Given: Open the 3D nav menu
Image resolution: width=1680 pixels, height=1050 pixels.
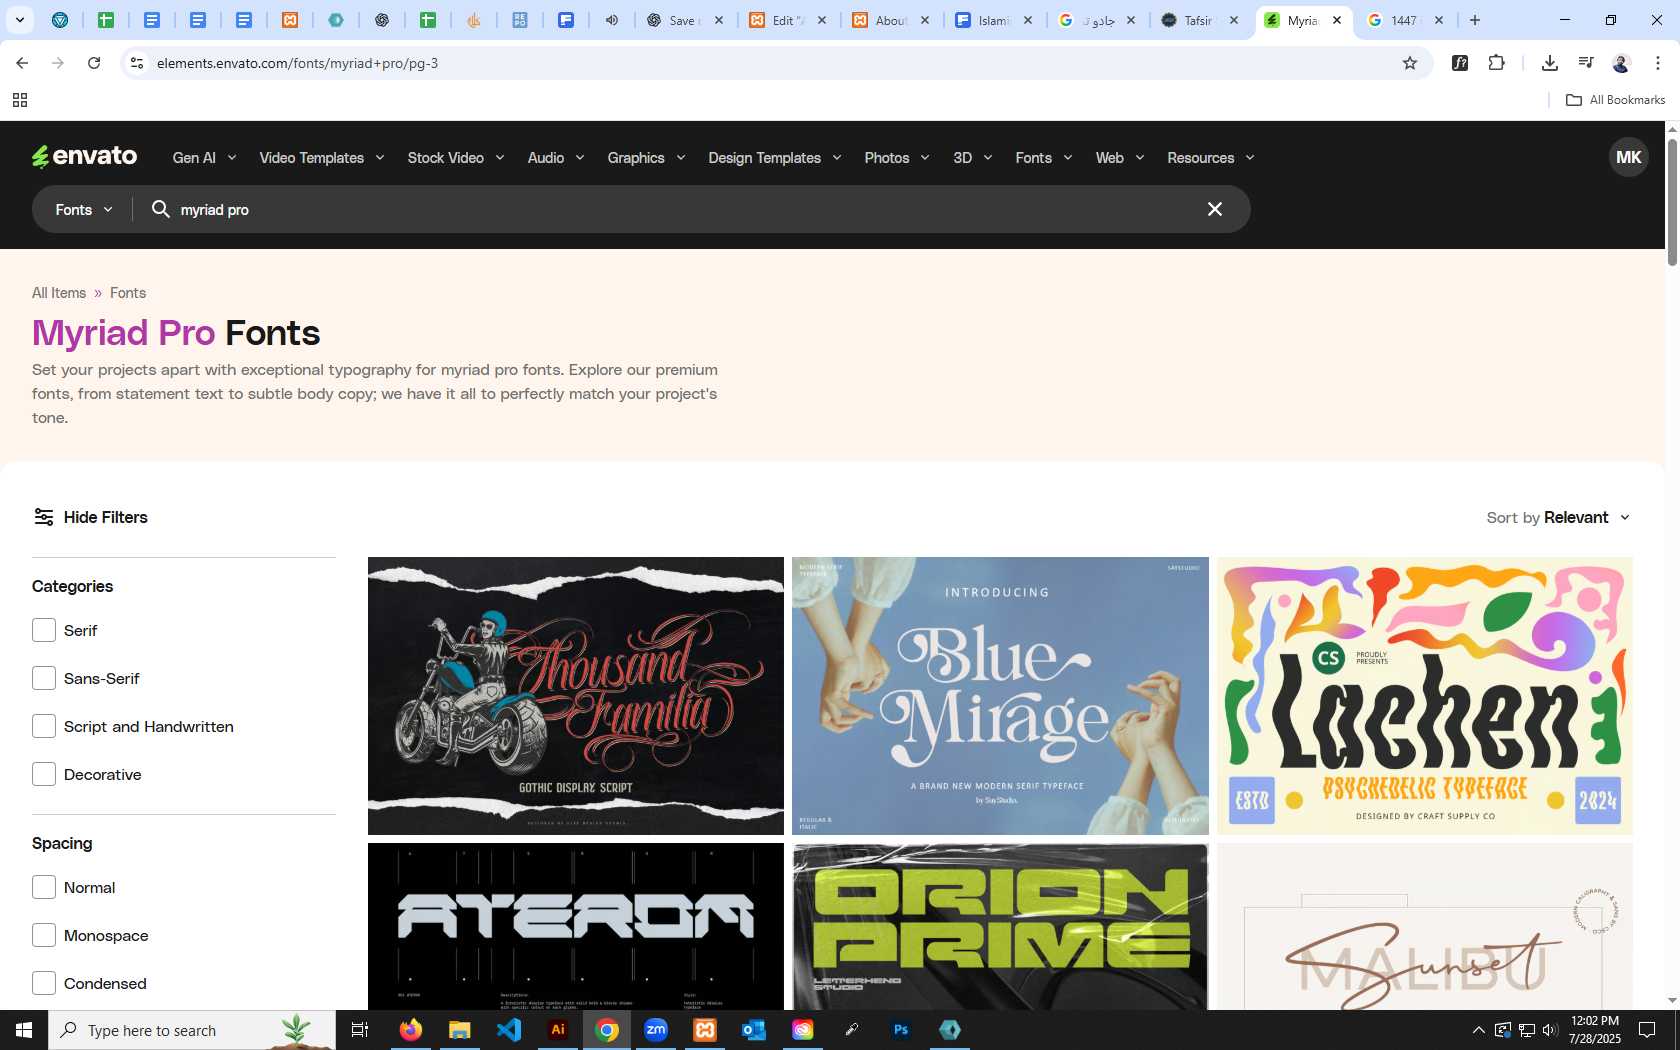Looking at the screenshot, I should pyautogui.click(x=973, y=158).
